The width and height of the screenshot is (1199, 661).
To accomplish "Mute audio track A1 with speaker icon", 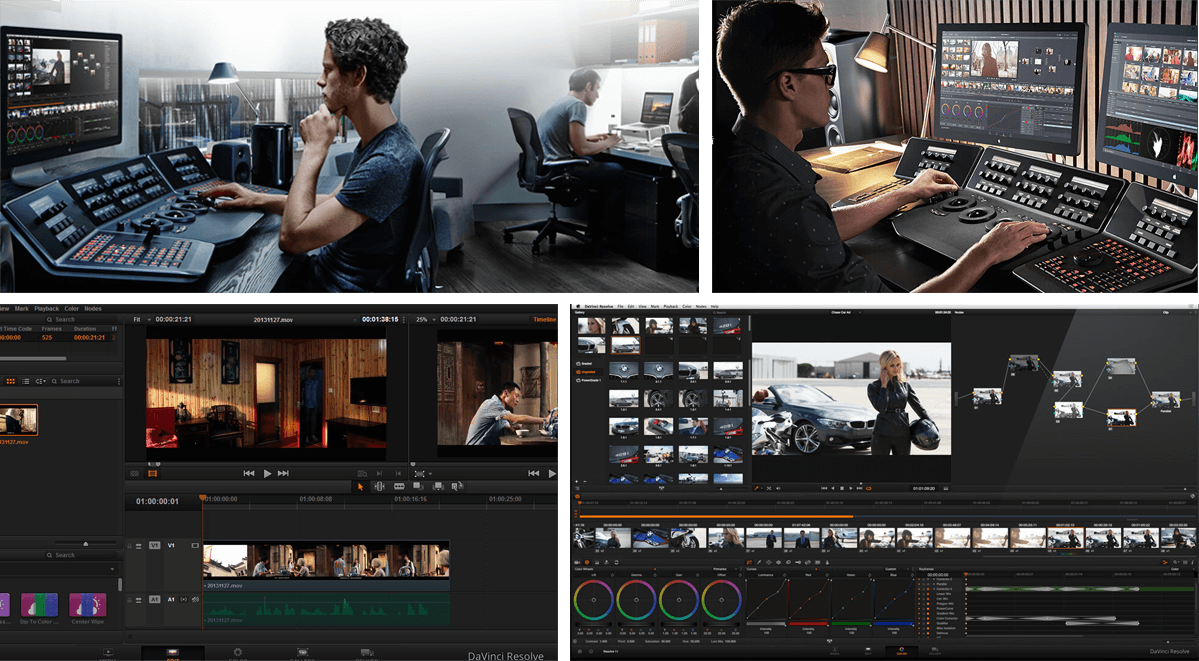I will pyautogui.click(x=195, y=599).
